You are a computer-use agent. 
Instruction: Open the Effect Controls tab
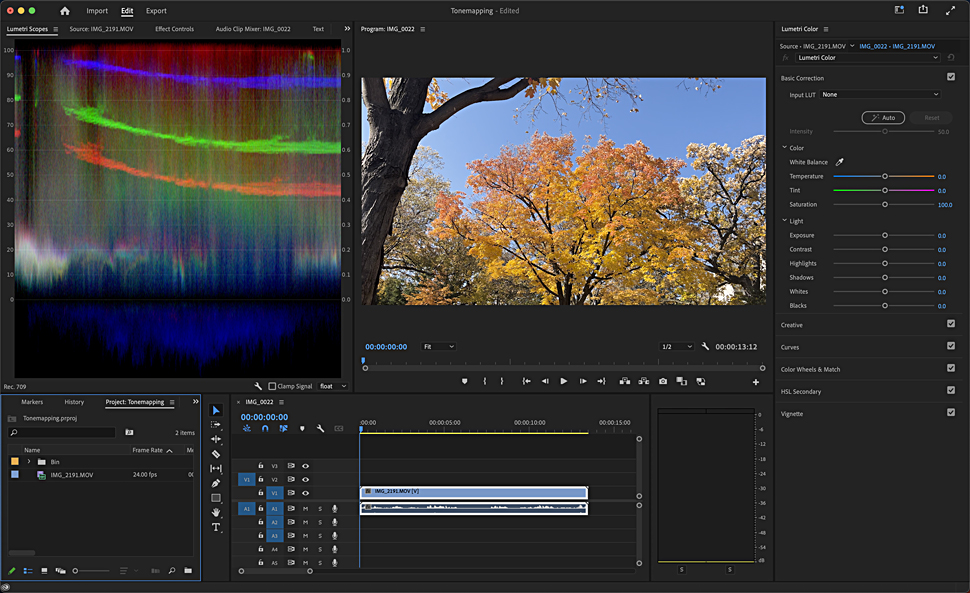(x=175, y=29)
